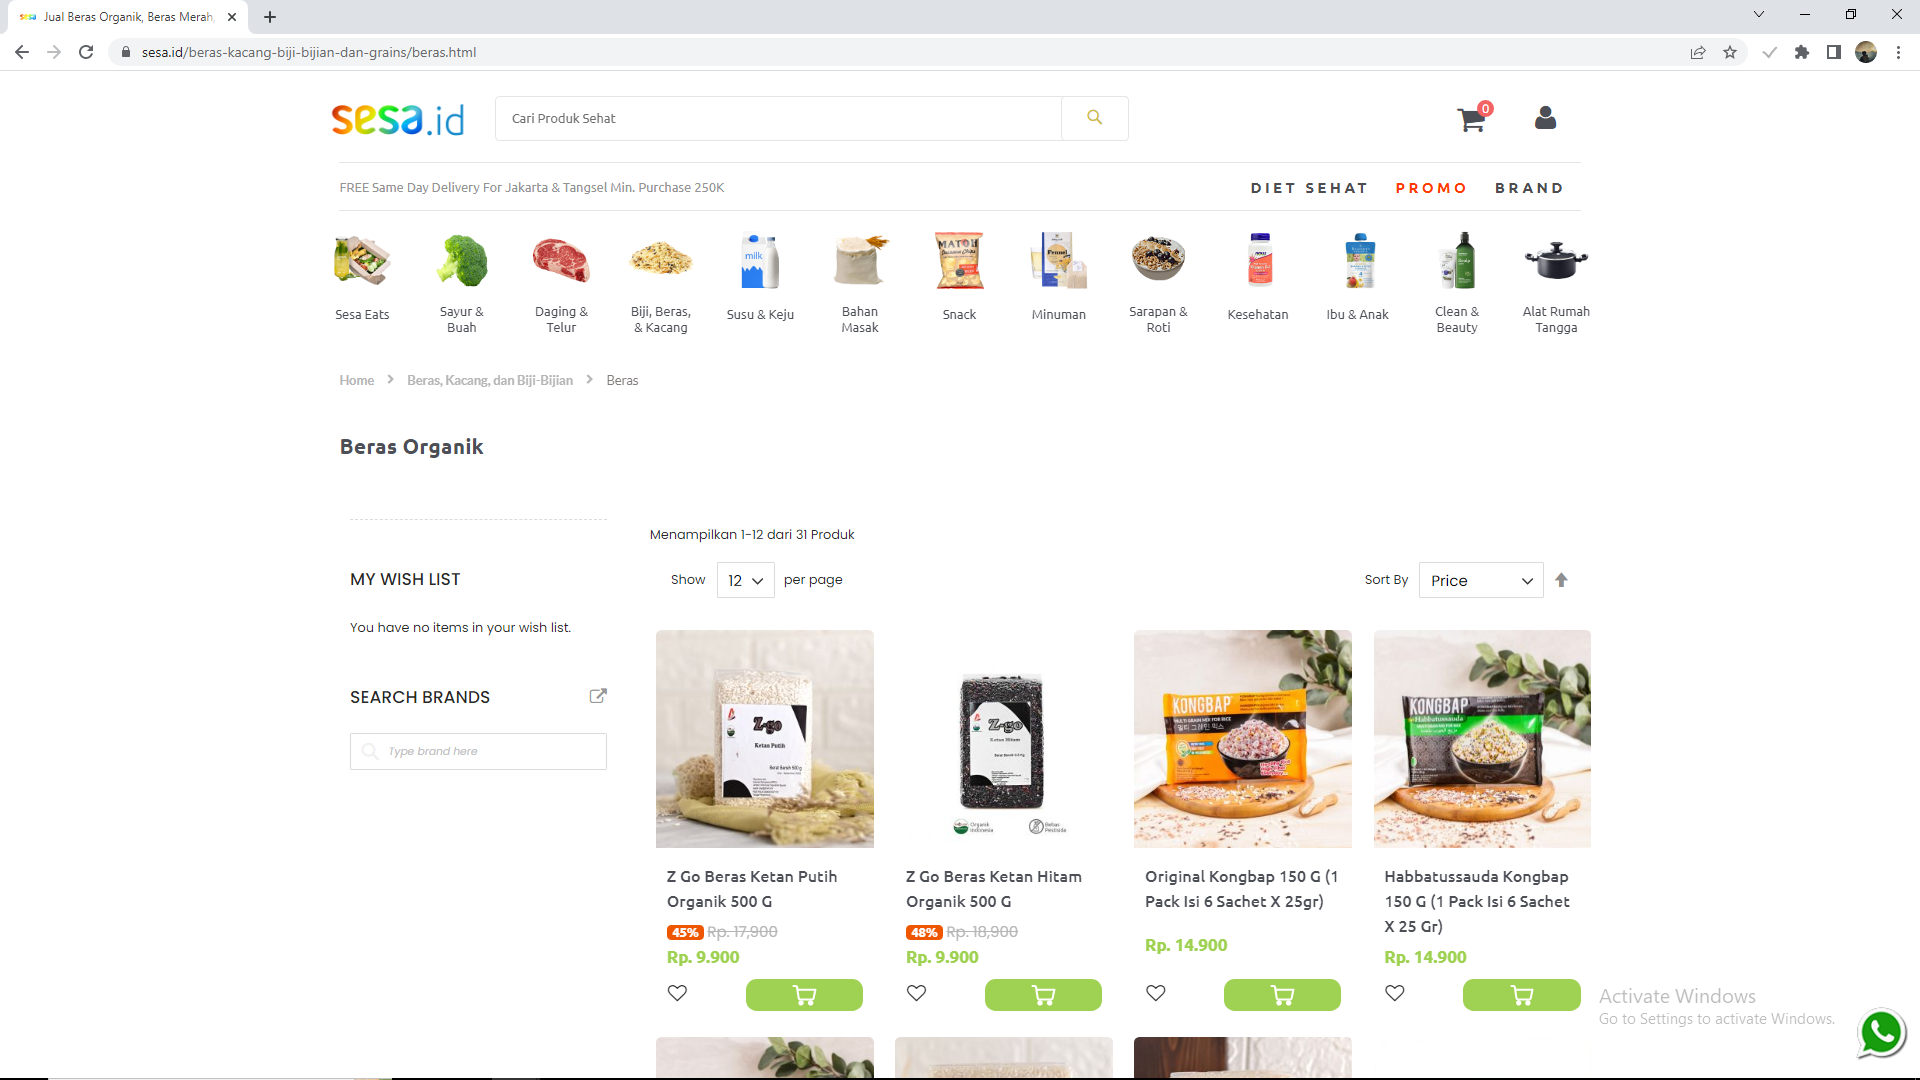Click the Type brand here field
1920x1080 pixels.
coord(478,751)
